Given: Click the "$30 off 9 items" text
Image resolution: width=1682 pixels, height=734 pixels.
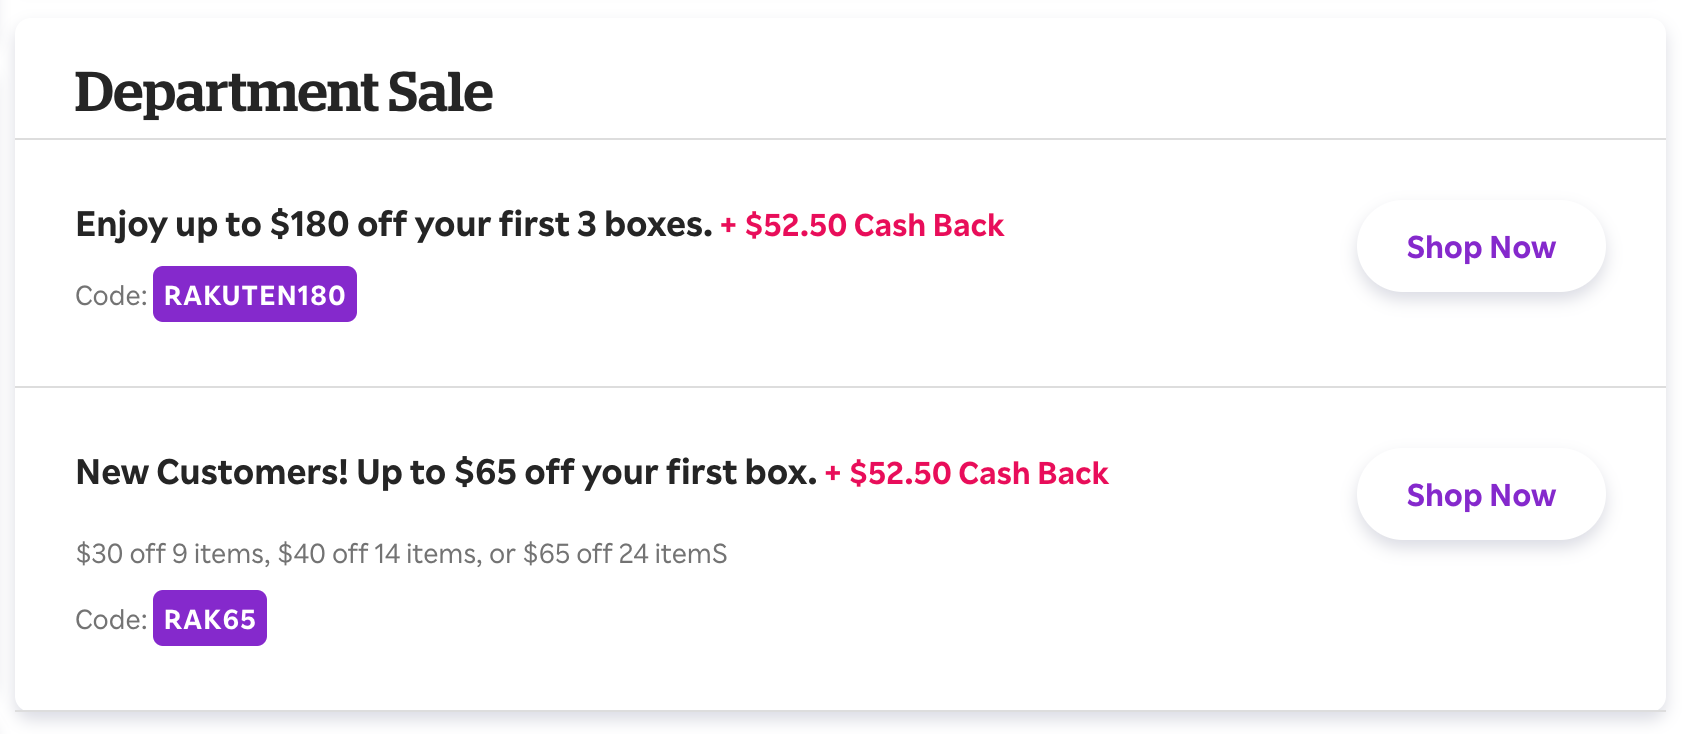Looking at the screenshot, I should coord(172,554).
